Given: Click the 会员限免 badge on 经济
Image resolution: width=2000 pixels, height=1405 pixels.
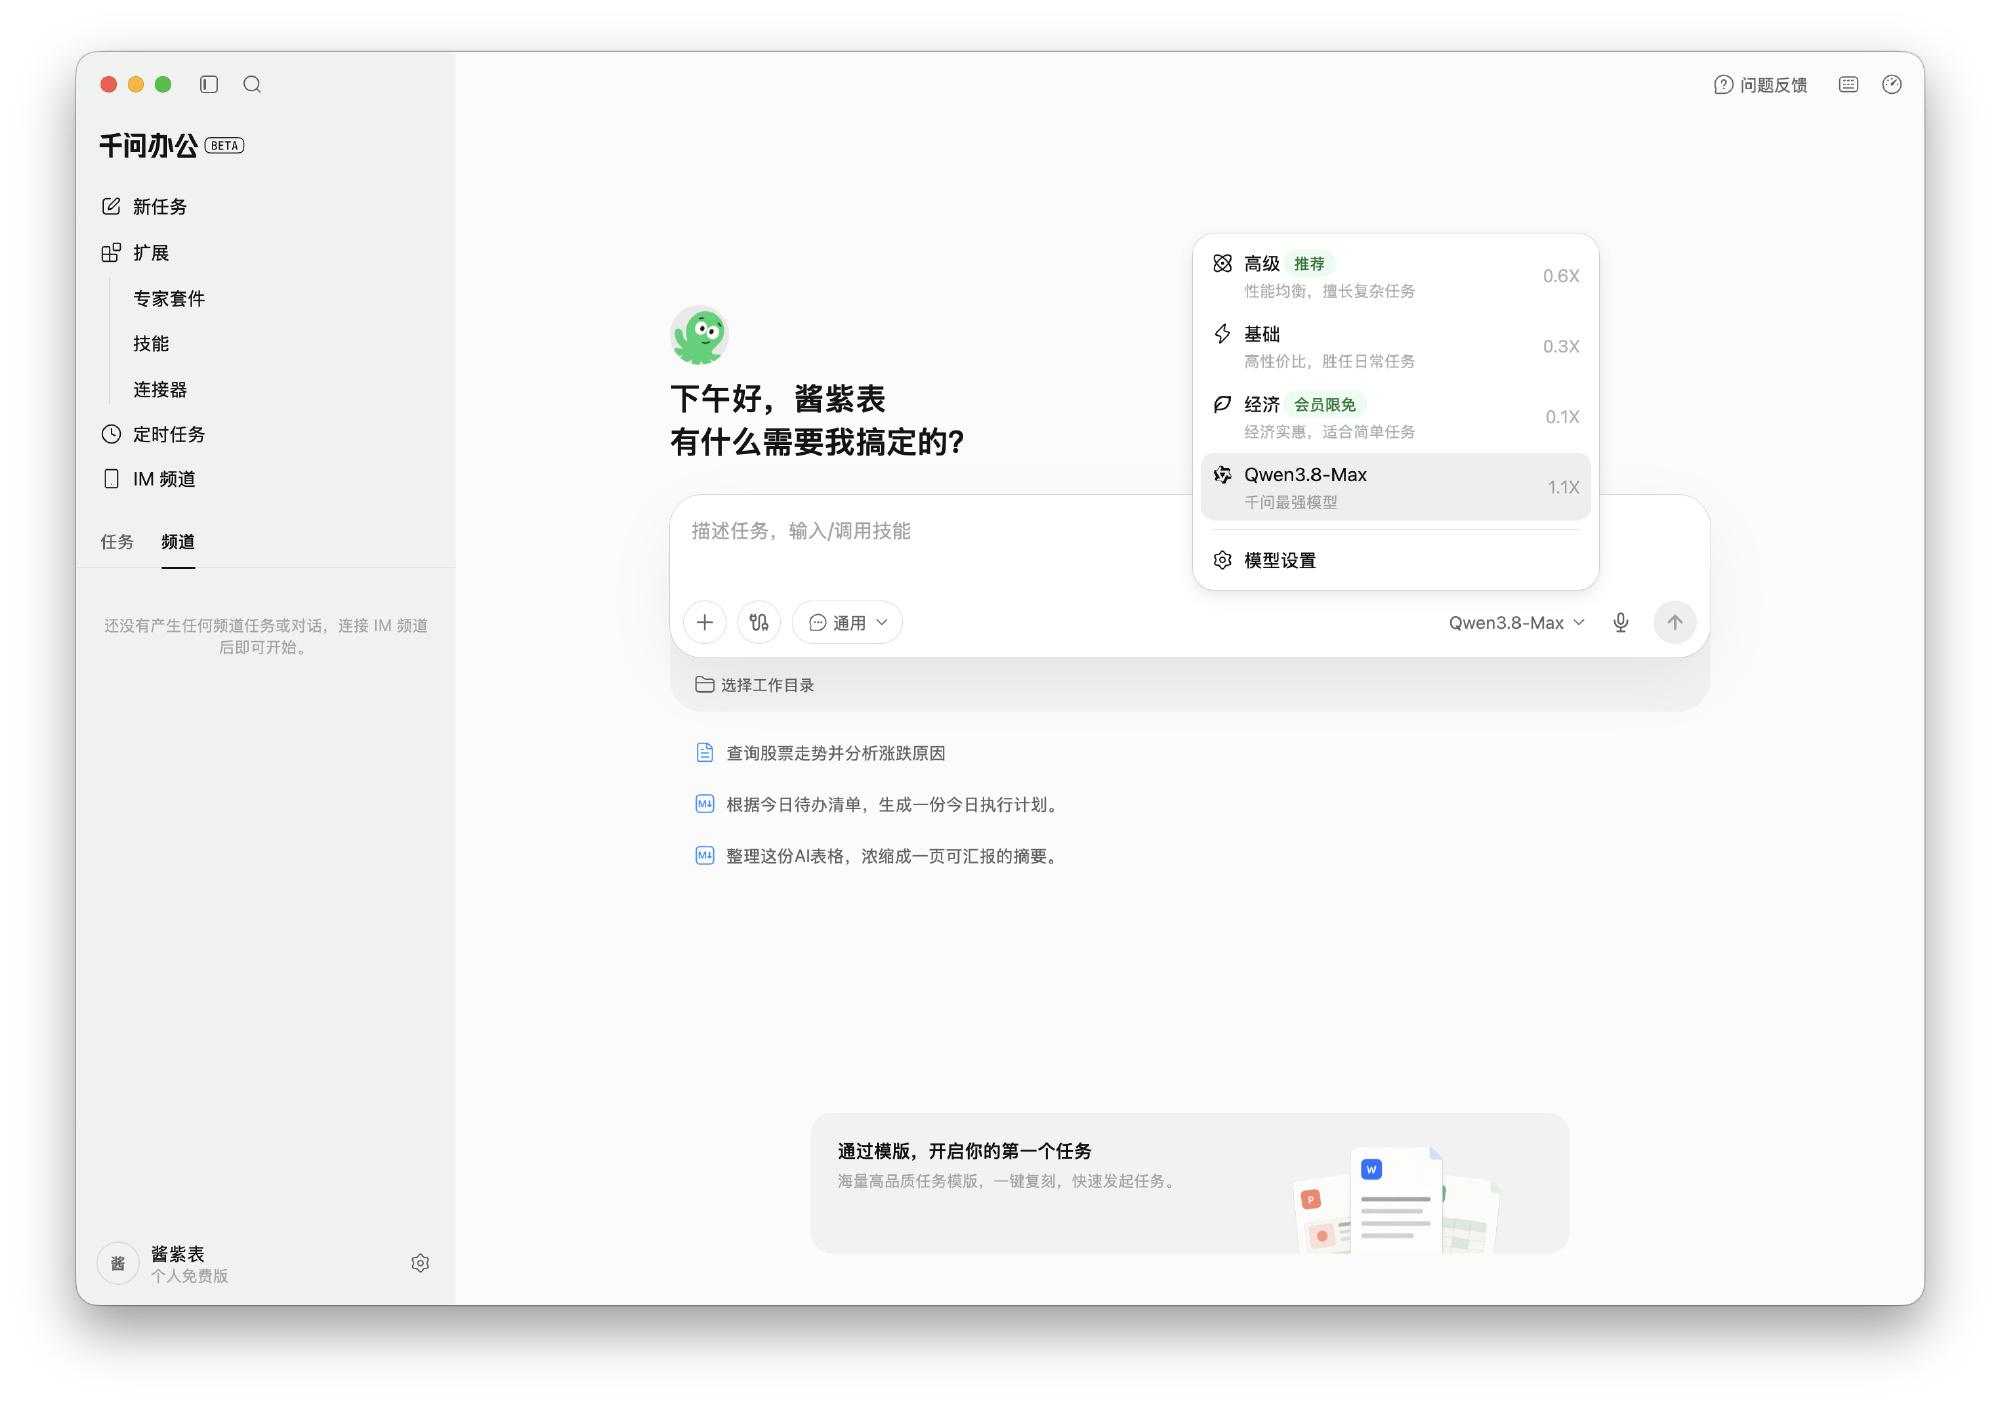Looking at the screenshot, I should 1325,404.
